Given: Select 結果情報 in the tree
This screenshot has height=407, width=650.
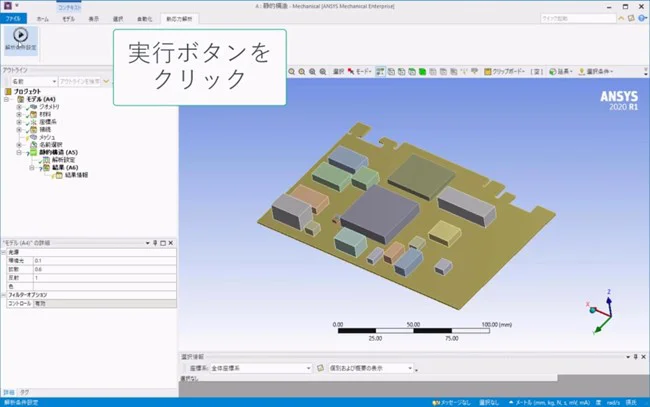Looking at the screenshot, I should point(76,175).
